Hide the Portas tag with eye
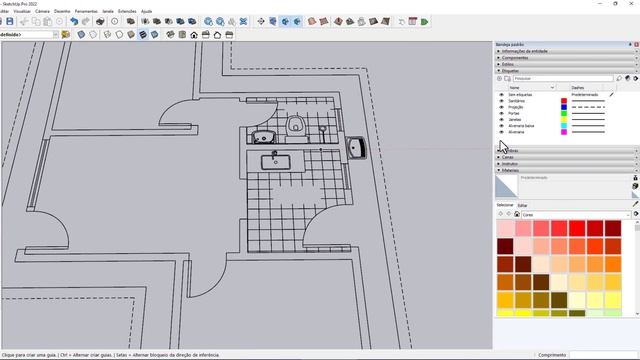The height and width of the screenshot is (360, 640). (x=502, y=113)
